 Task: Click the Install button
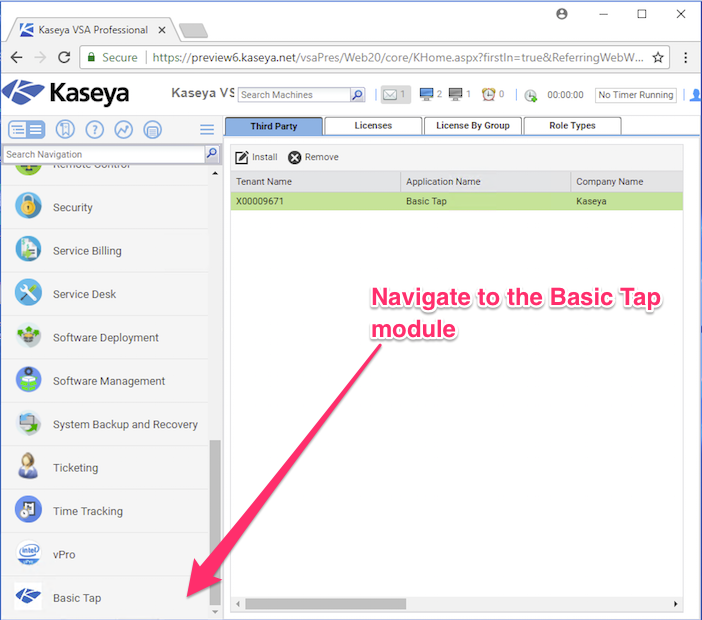coord(256,157)
